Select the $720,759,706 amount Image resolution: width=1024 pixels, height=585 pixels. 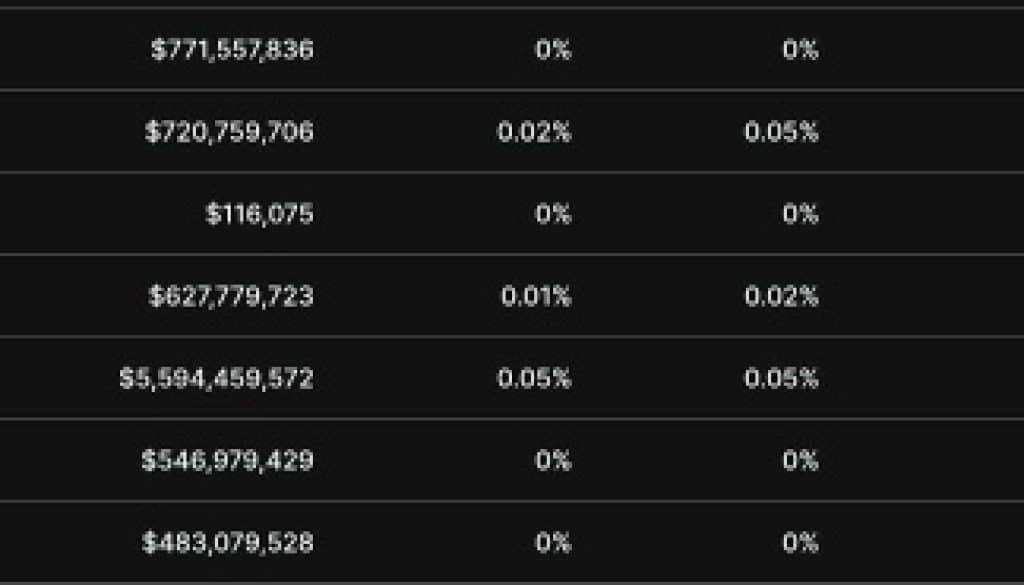click(x=229, y=131)
